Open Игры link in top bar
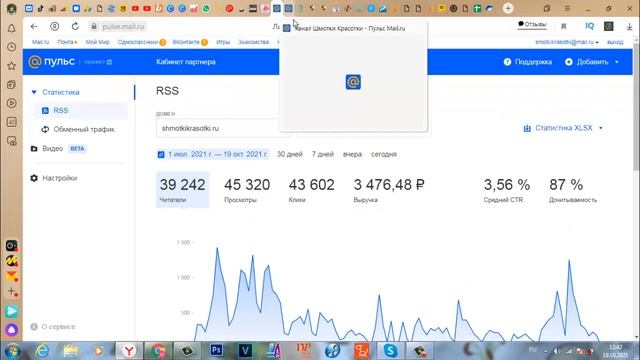640x360 pixels. 223,42
